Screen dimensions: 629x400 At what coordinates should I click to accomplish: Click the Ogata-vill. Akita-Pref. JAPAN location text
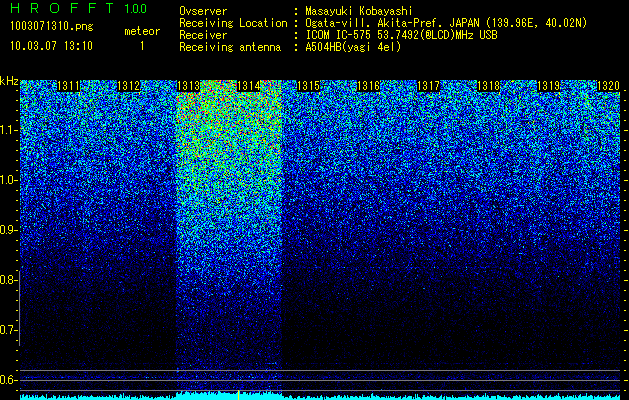click(x=446, y=23)
